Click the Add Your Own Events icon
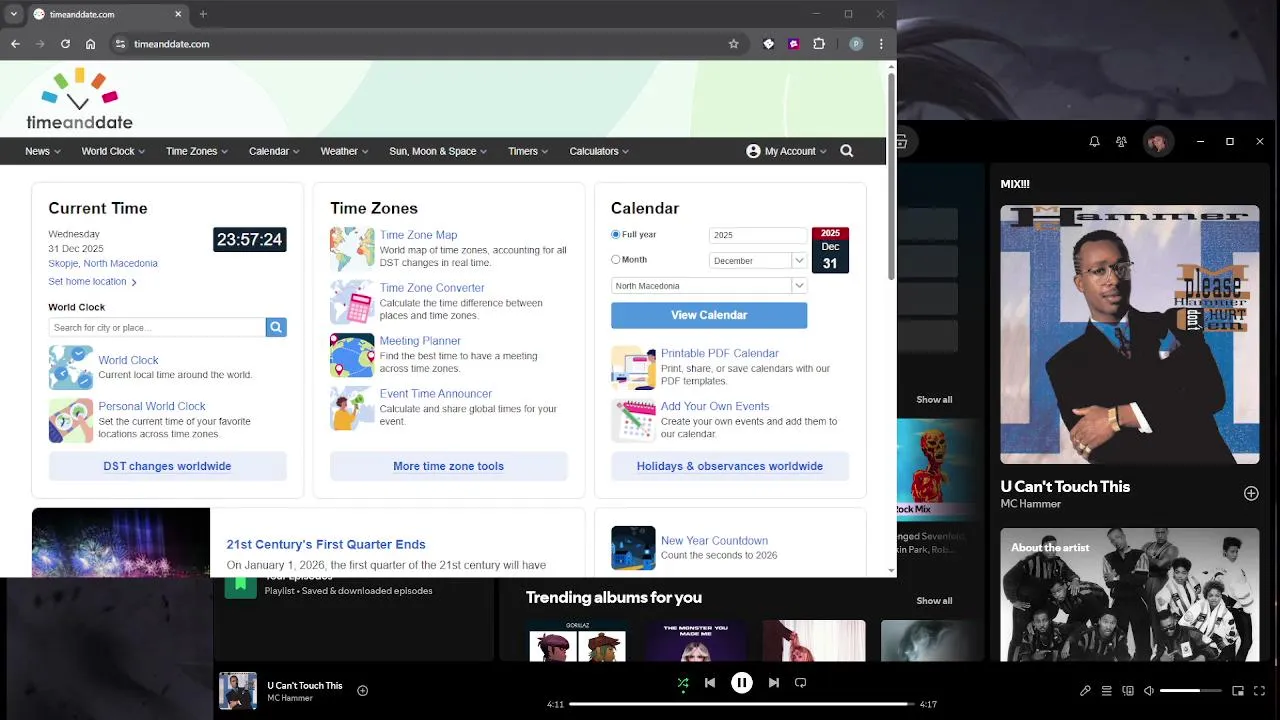The width and height of the screenshot is (1280, 720). click(633, 421)
